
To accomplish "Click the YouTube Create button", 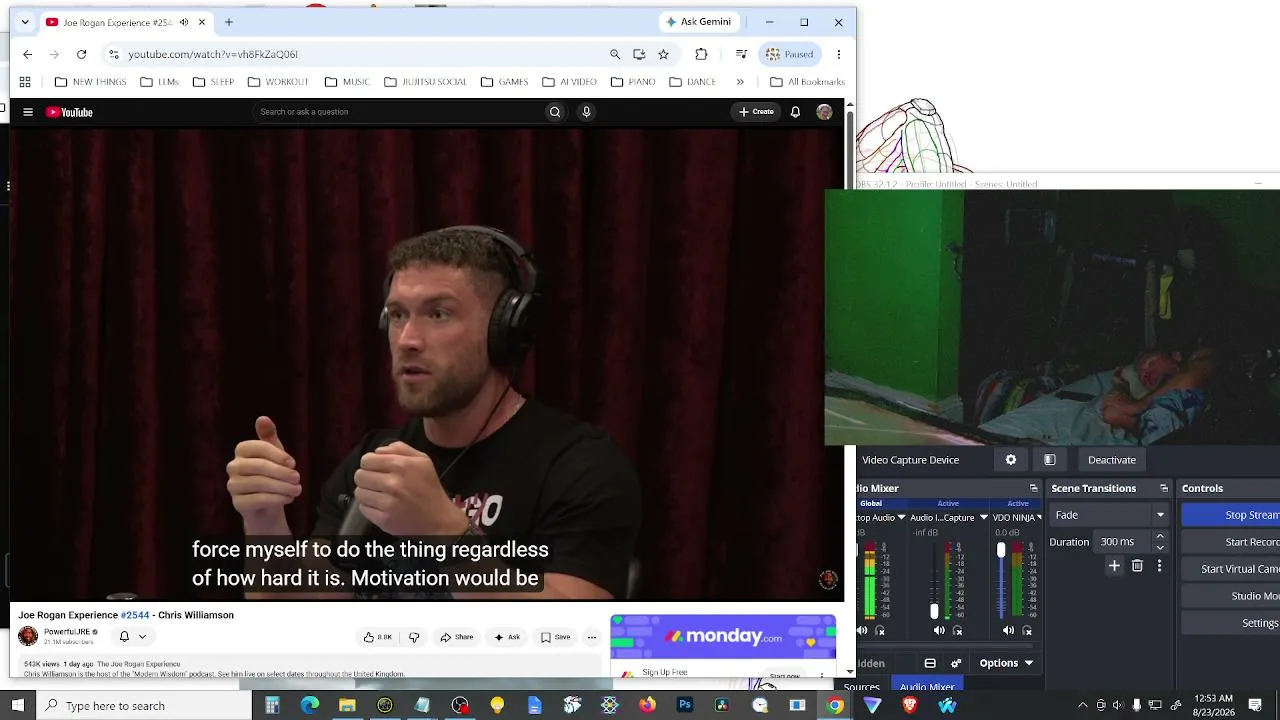I will [756, 112].
